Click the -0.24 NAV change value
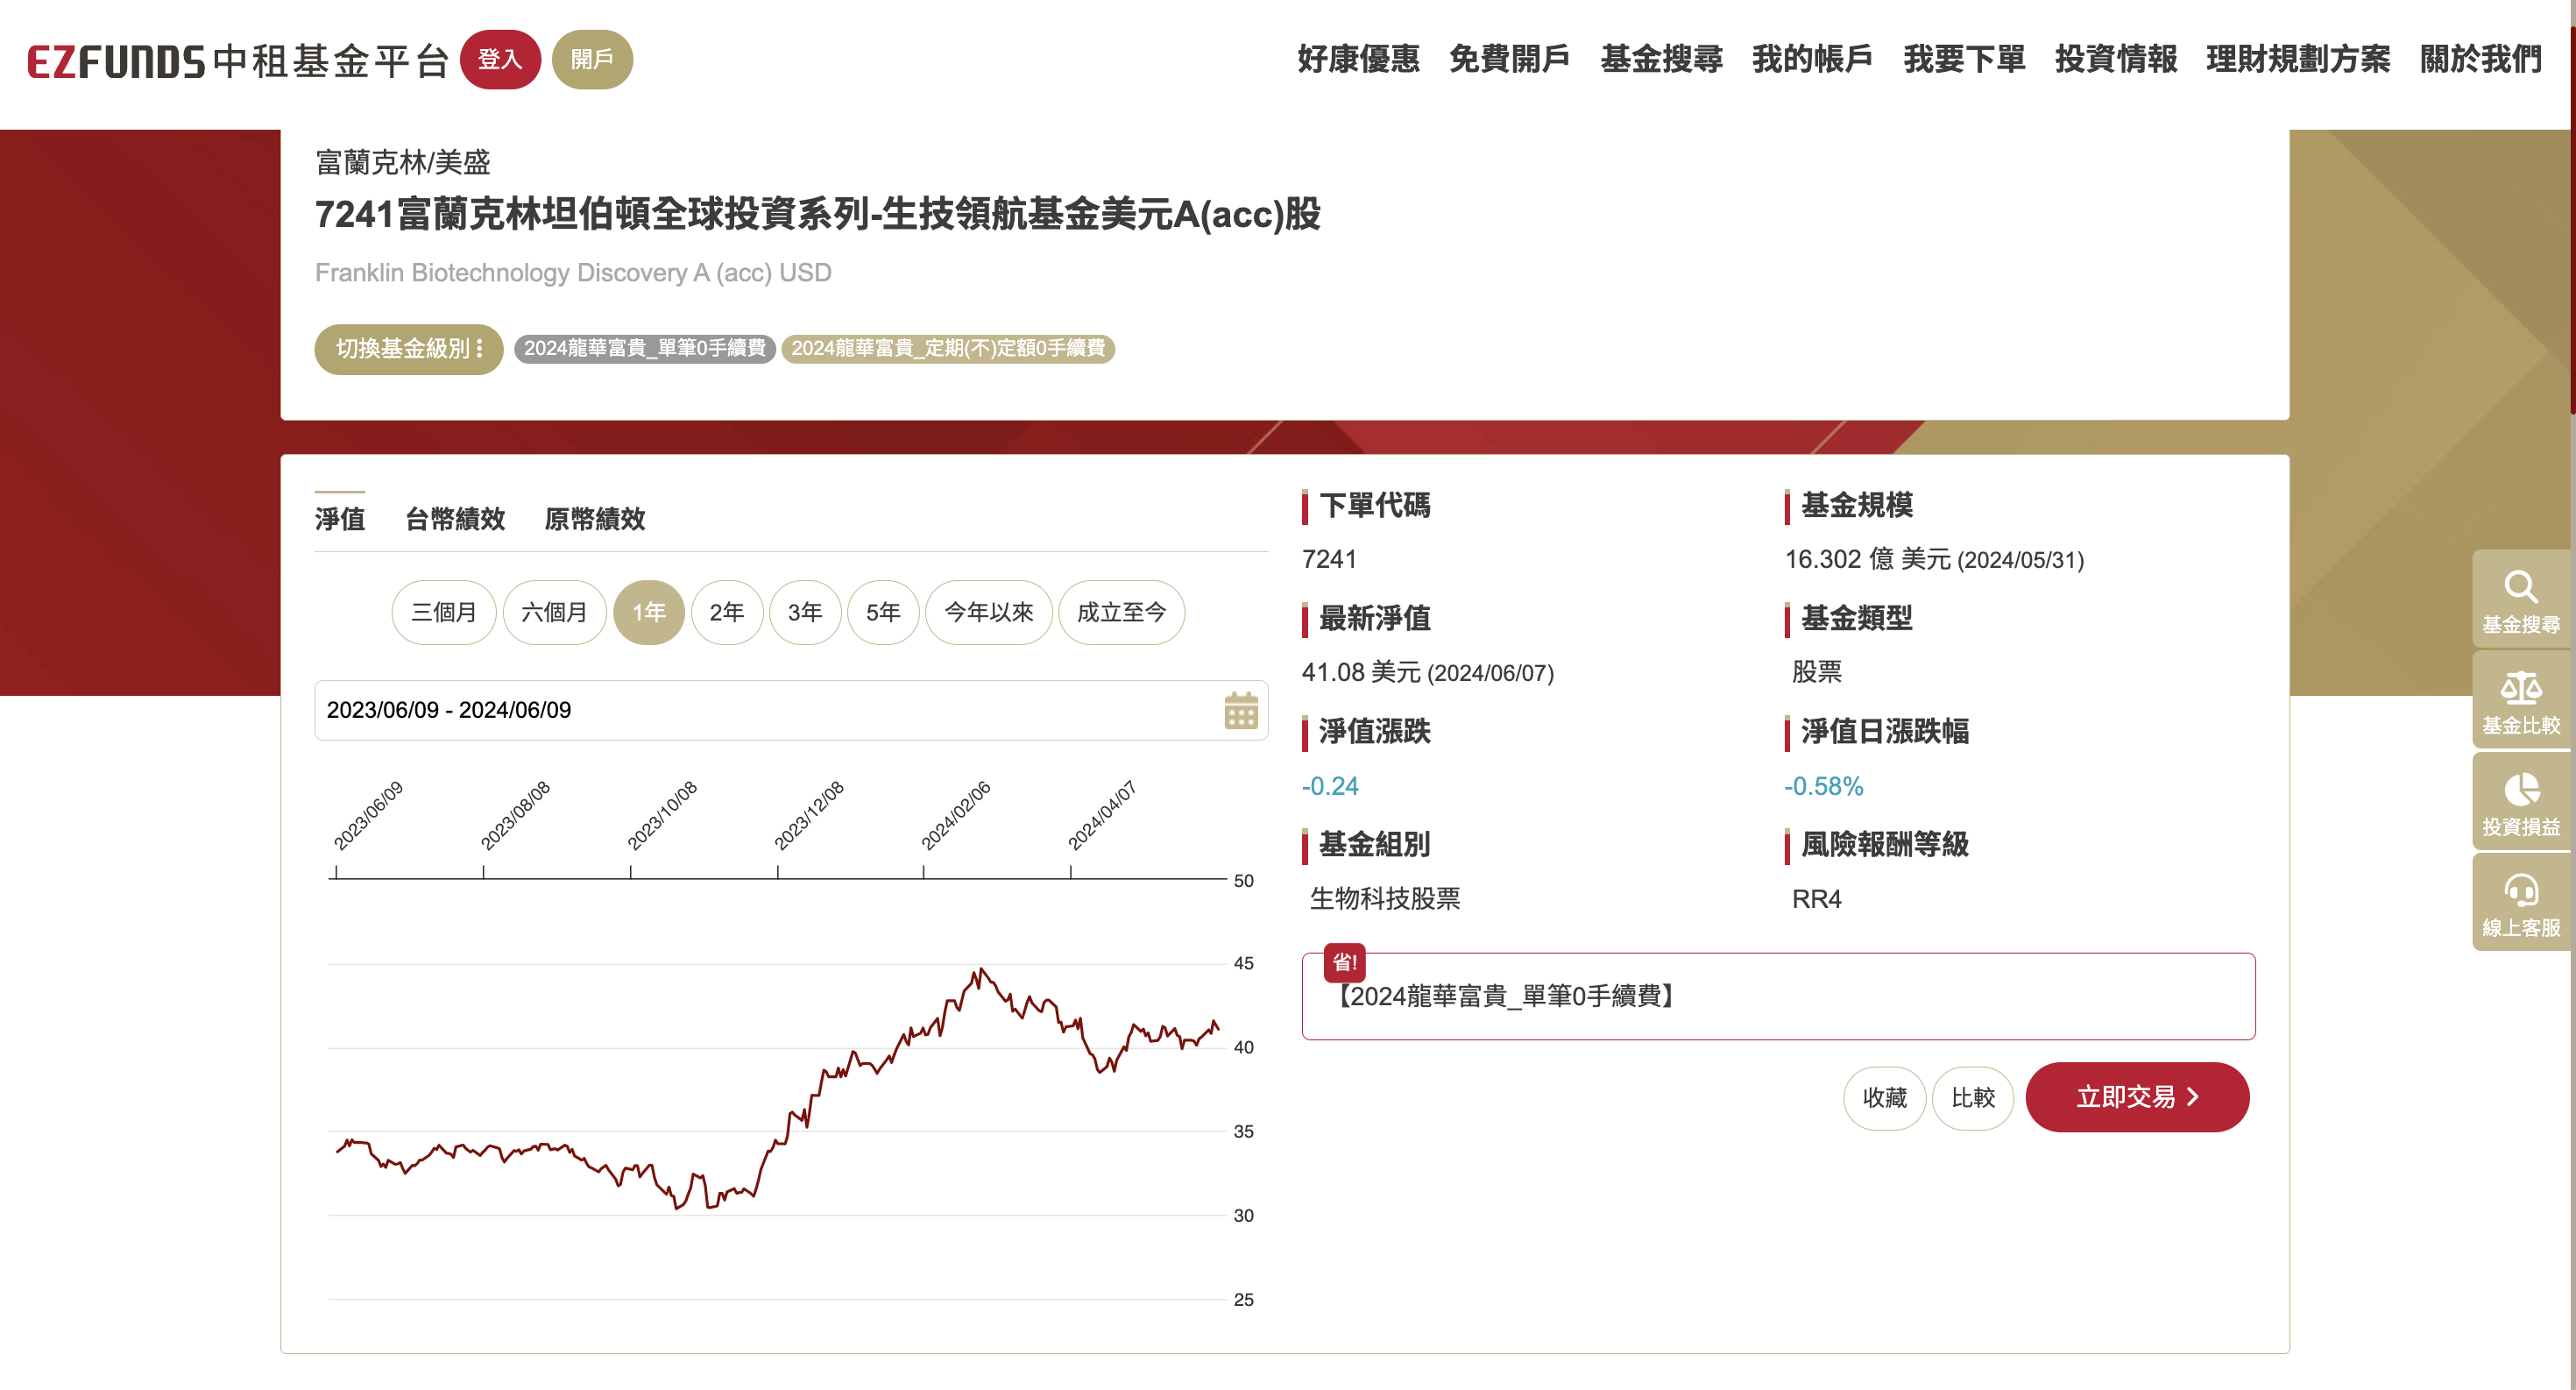The height and width of the screenshot is (1390, 2576). click(1330, 787)
